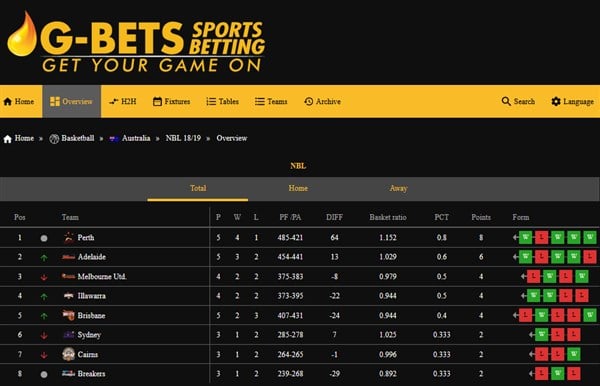Click the Brisbane team logo
Image resolution: width=600 pixels, height=386 pixels.
coord(68,315)
